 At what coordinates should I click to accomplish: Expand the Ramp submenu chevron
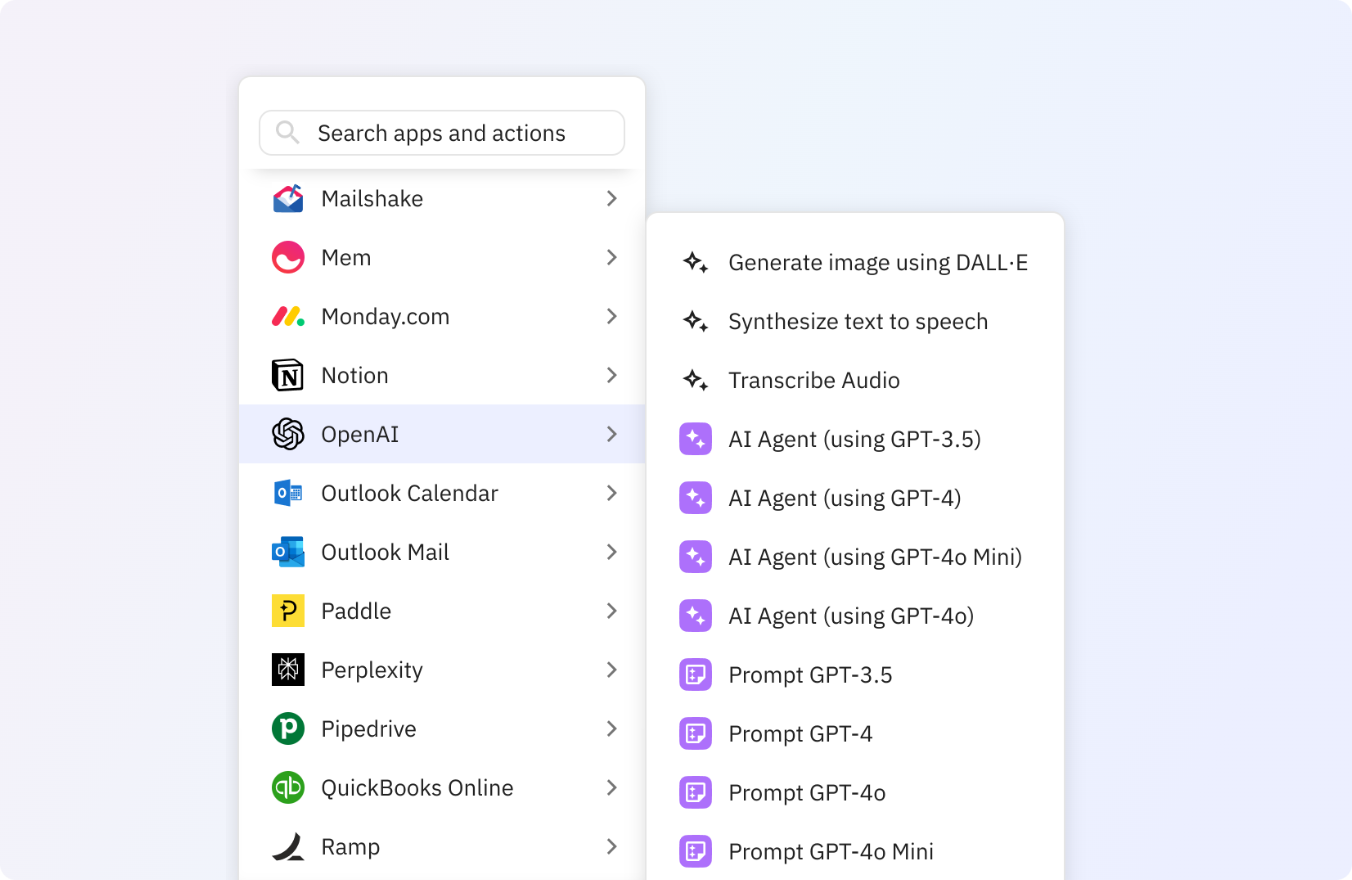click(612, 847)
